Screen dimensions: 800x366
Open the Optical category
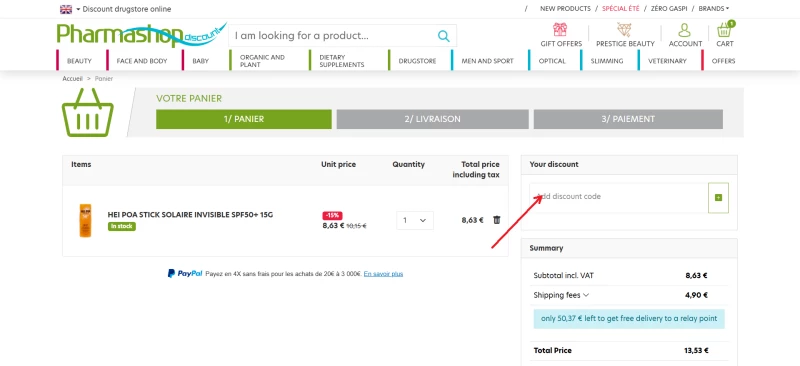pos(552,61)
